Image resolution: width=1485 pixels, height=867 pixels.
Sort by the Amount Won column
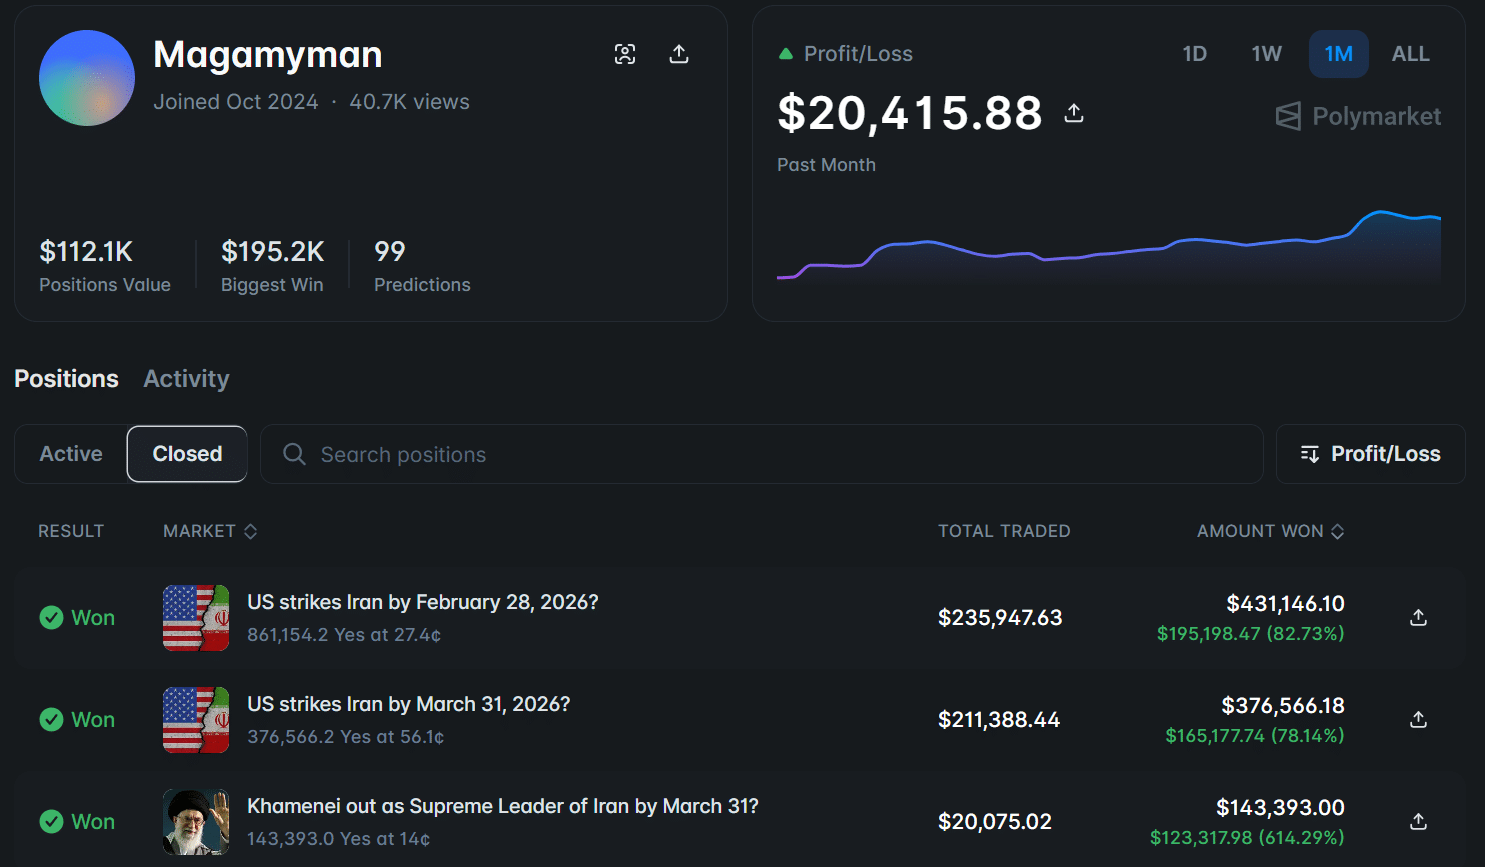(x=1270, y=531)
